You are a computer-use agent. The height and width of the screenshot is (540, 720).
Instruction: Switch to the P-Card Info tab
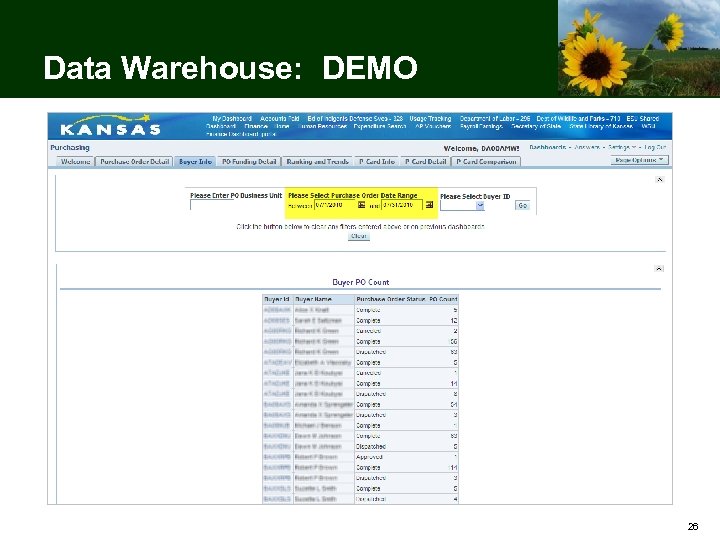coord(377,161)
